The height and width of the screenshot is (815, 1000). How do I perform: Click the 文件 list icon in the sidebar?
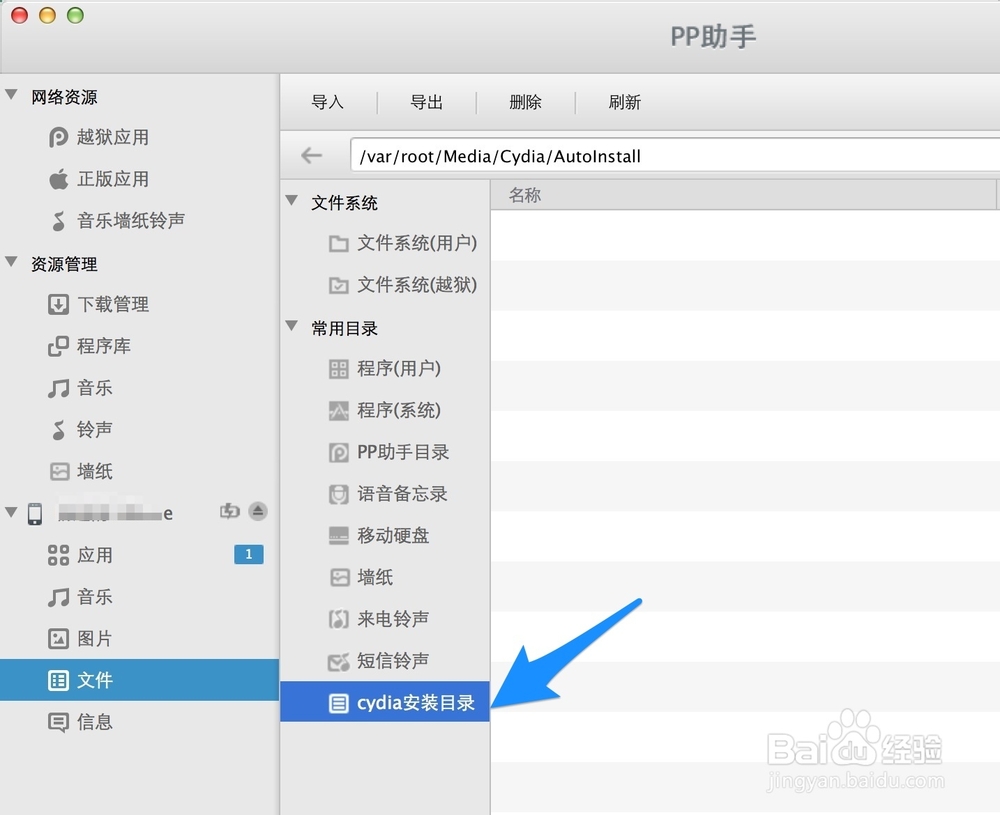[x=58, y=680]
